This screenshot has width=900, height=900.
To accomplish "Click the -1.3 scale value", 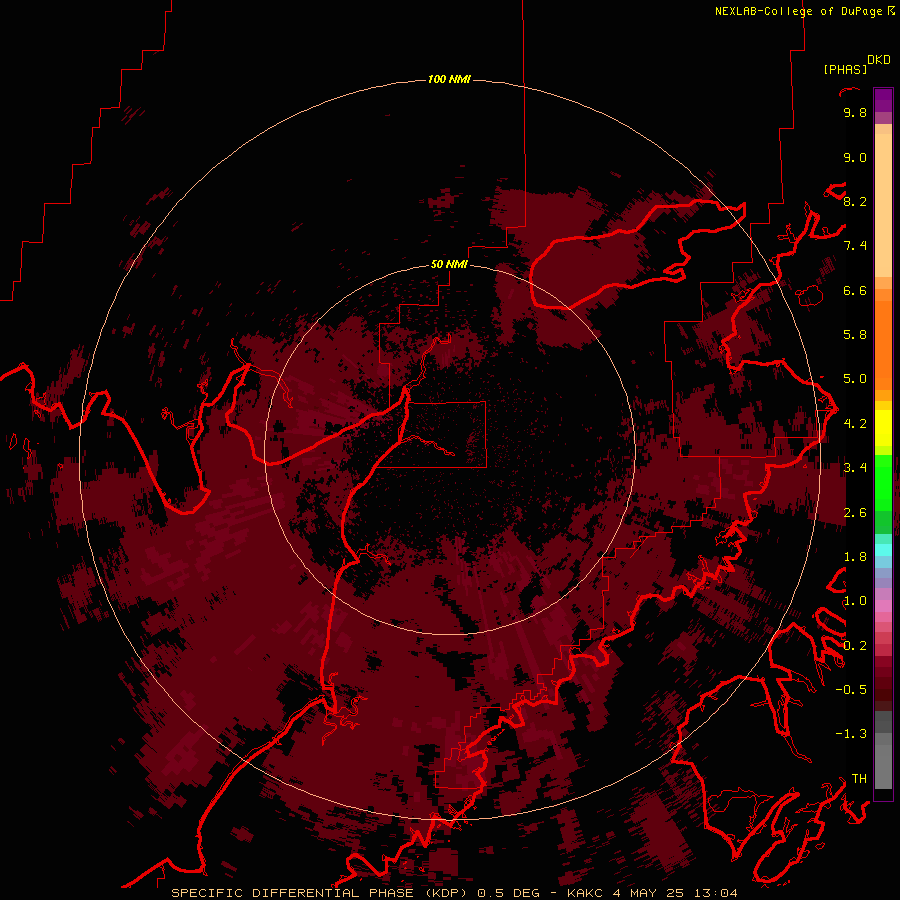I will (851, 734).
